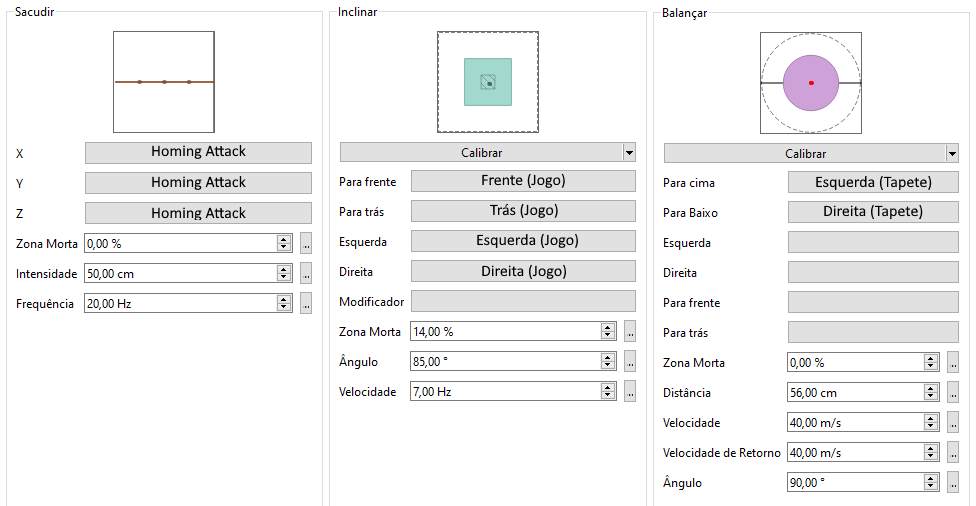Open the Balançar Calibrar dropdown arrow

click(952, 154)
